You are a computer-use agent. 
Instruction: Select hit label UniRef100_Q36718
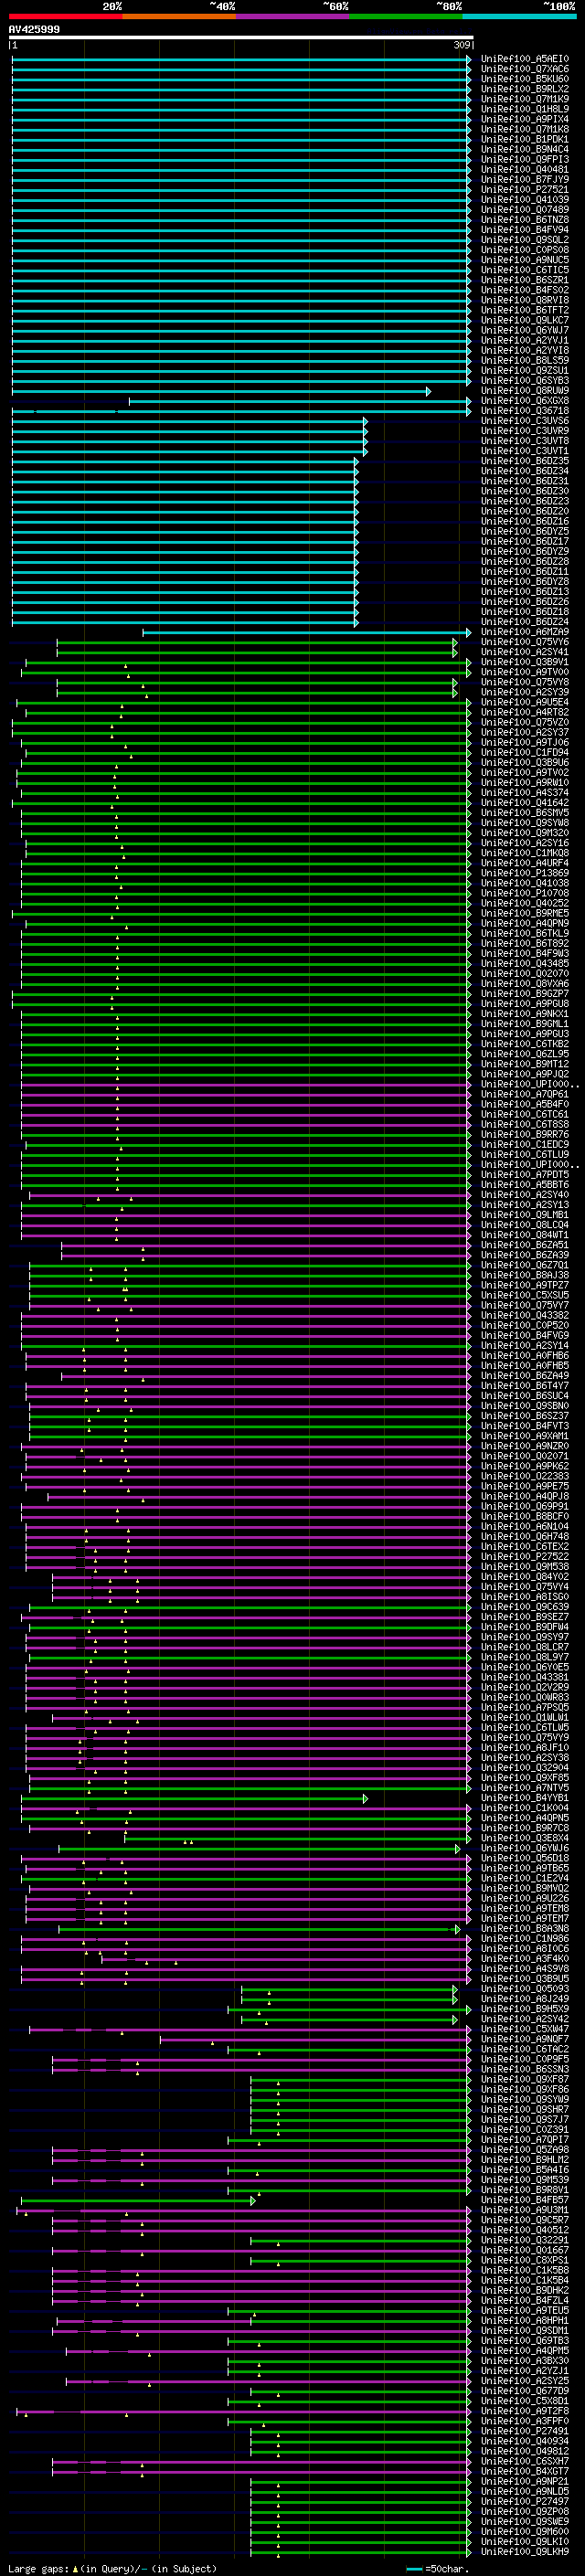525,411
